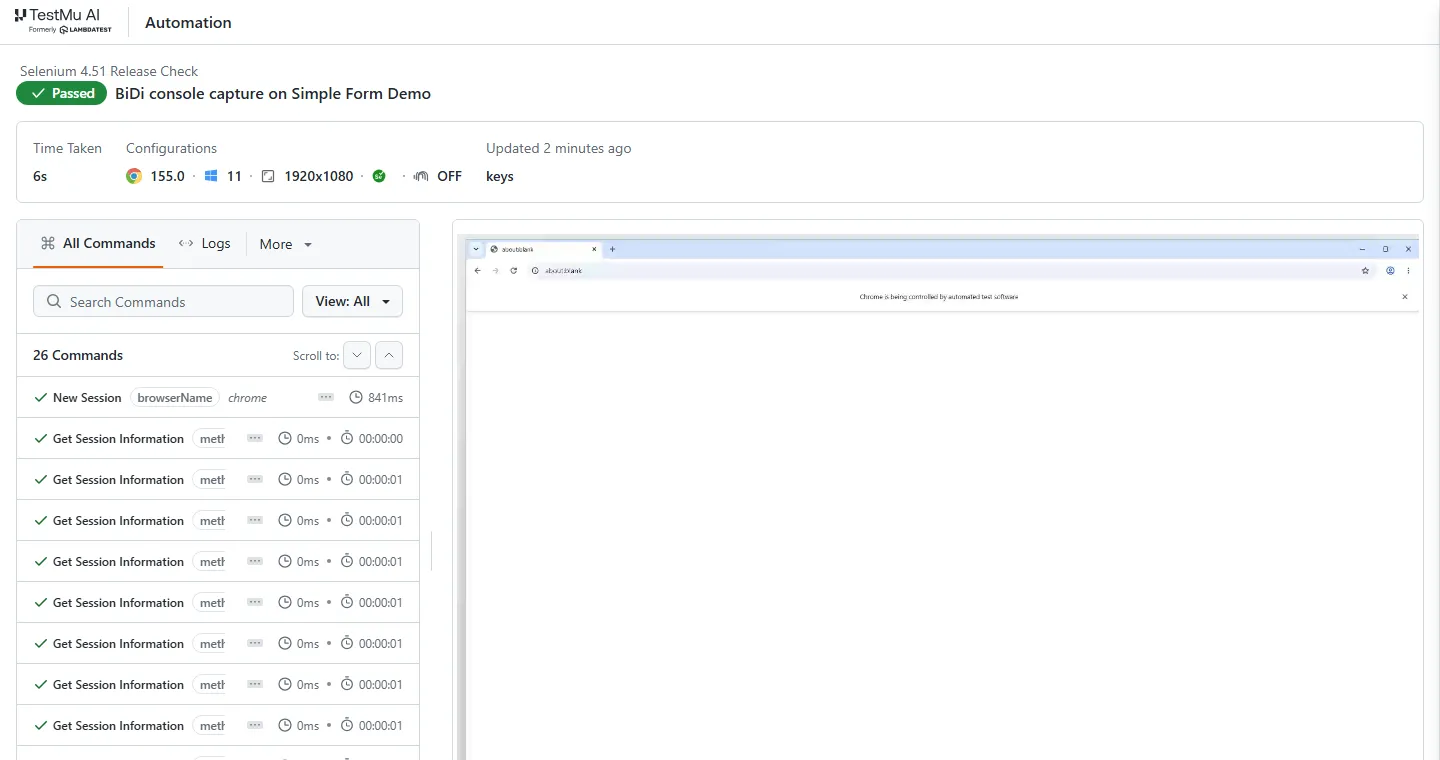This screenshot has height=760, width=1440.
Task: Open the View: All dropdown
Action: click(352, 301)
